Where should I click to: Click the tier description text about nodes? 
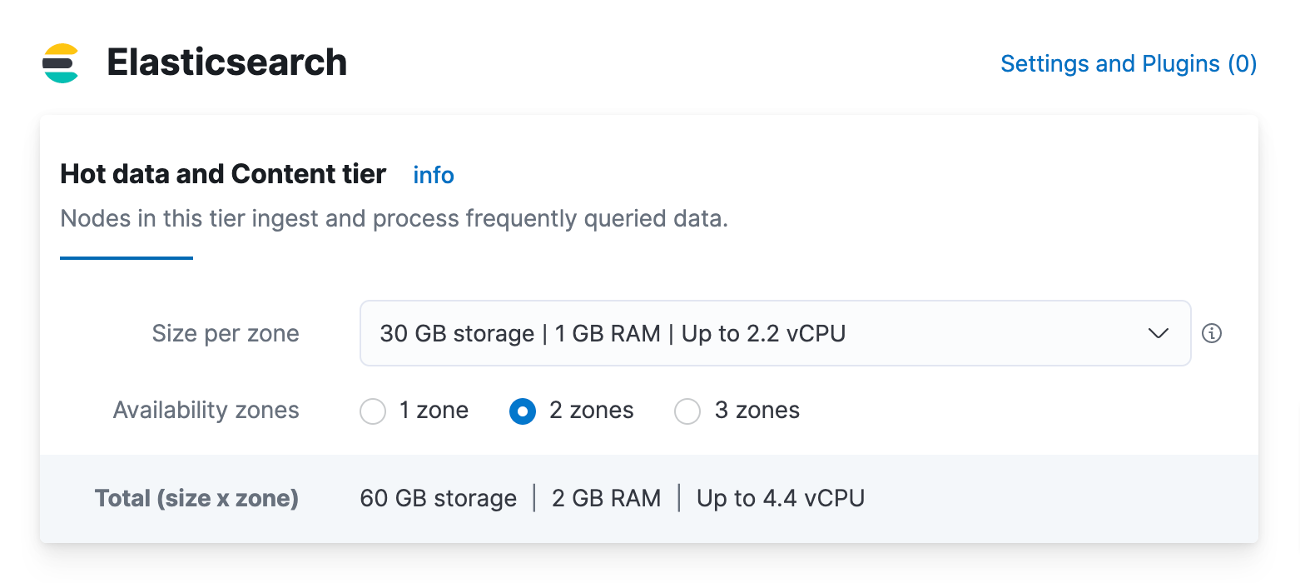(394, 218)
